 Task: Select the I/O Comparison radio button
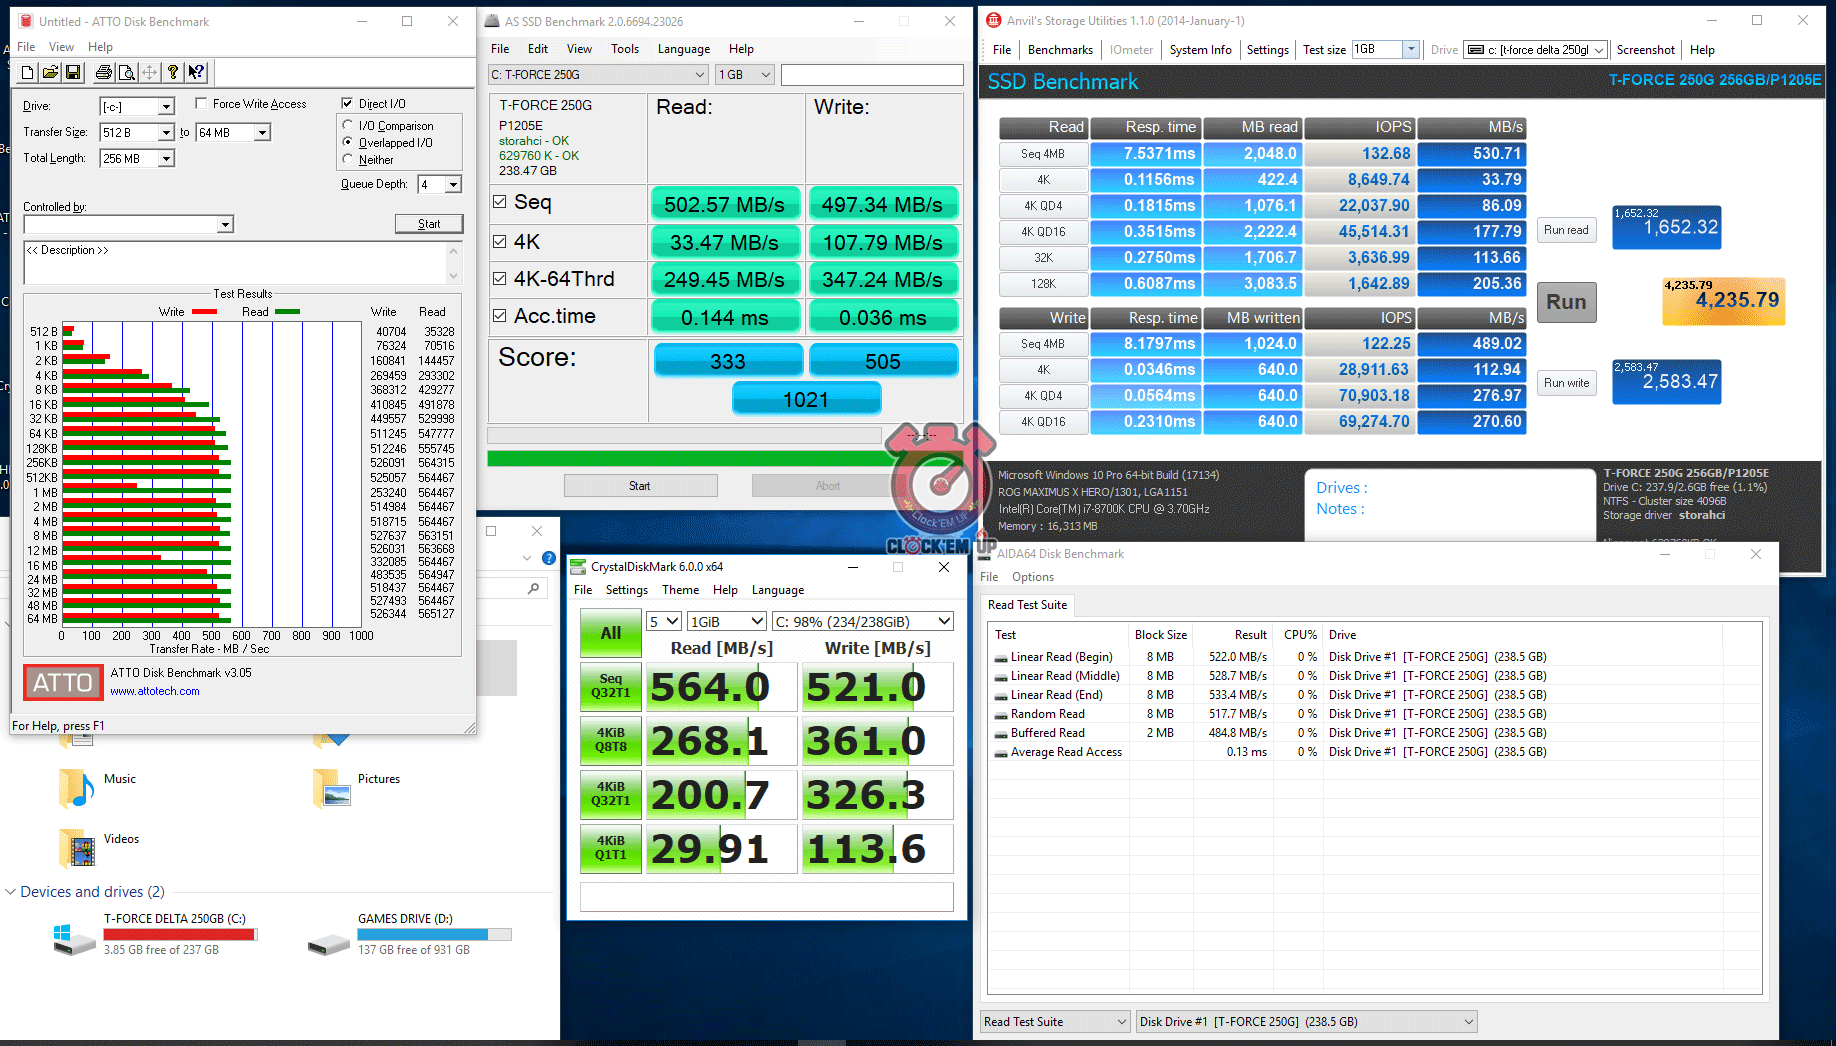[x=348, y=125]
